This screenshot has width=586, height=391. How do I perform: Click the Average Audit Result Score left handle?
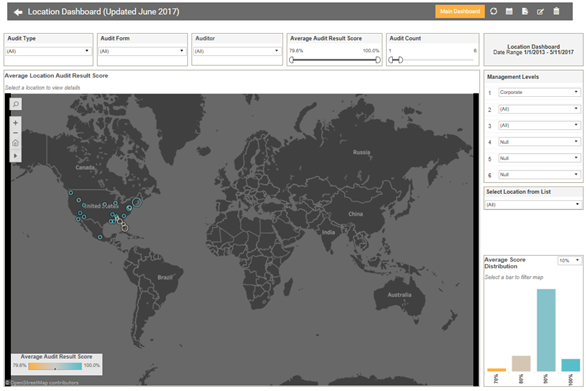[292, 60]
